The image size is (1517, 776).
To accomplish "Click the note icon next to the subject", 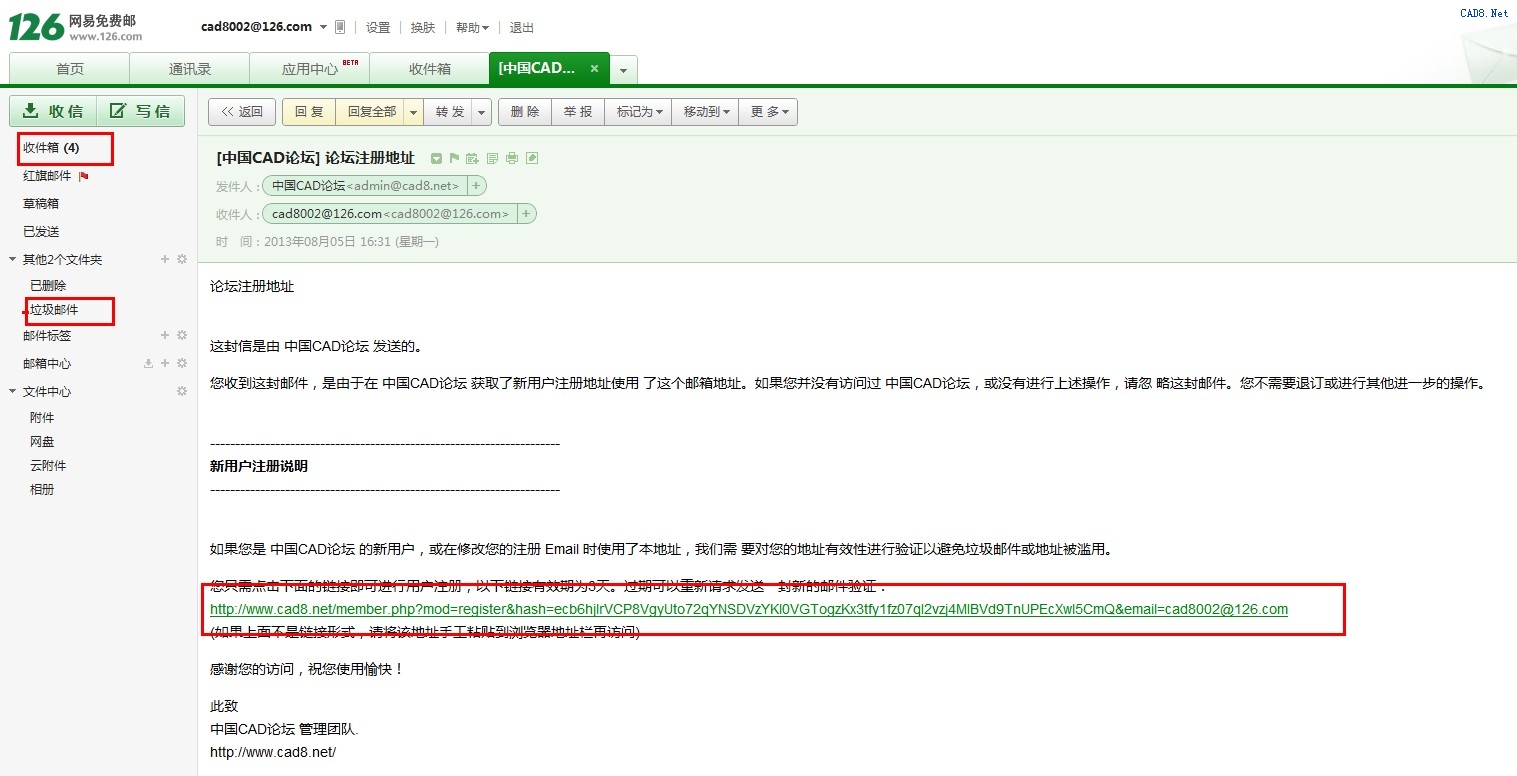I will pyautogui.click(x=492, y=158).
